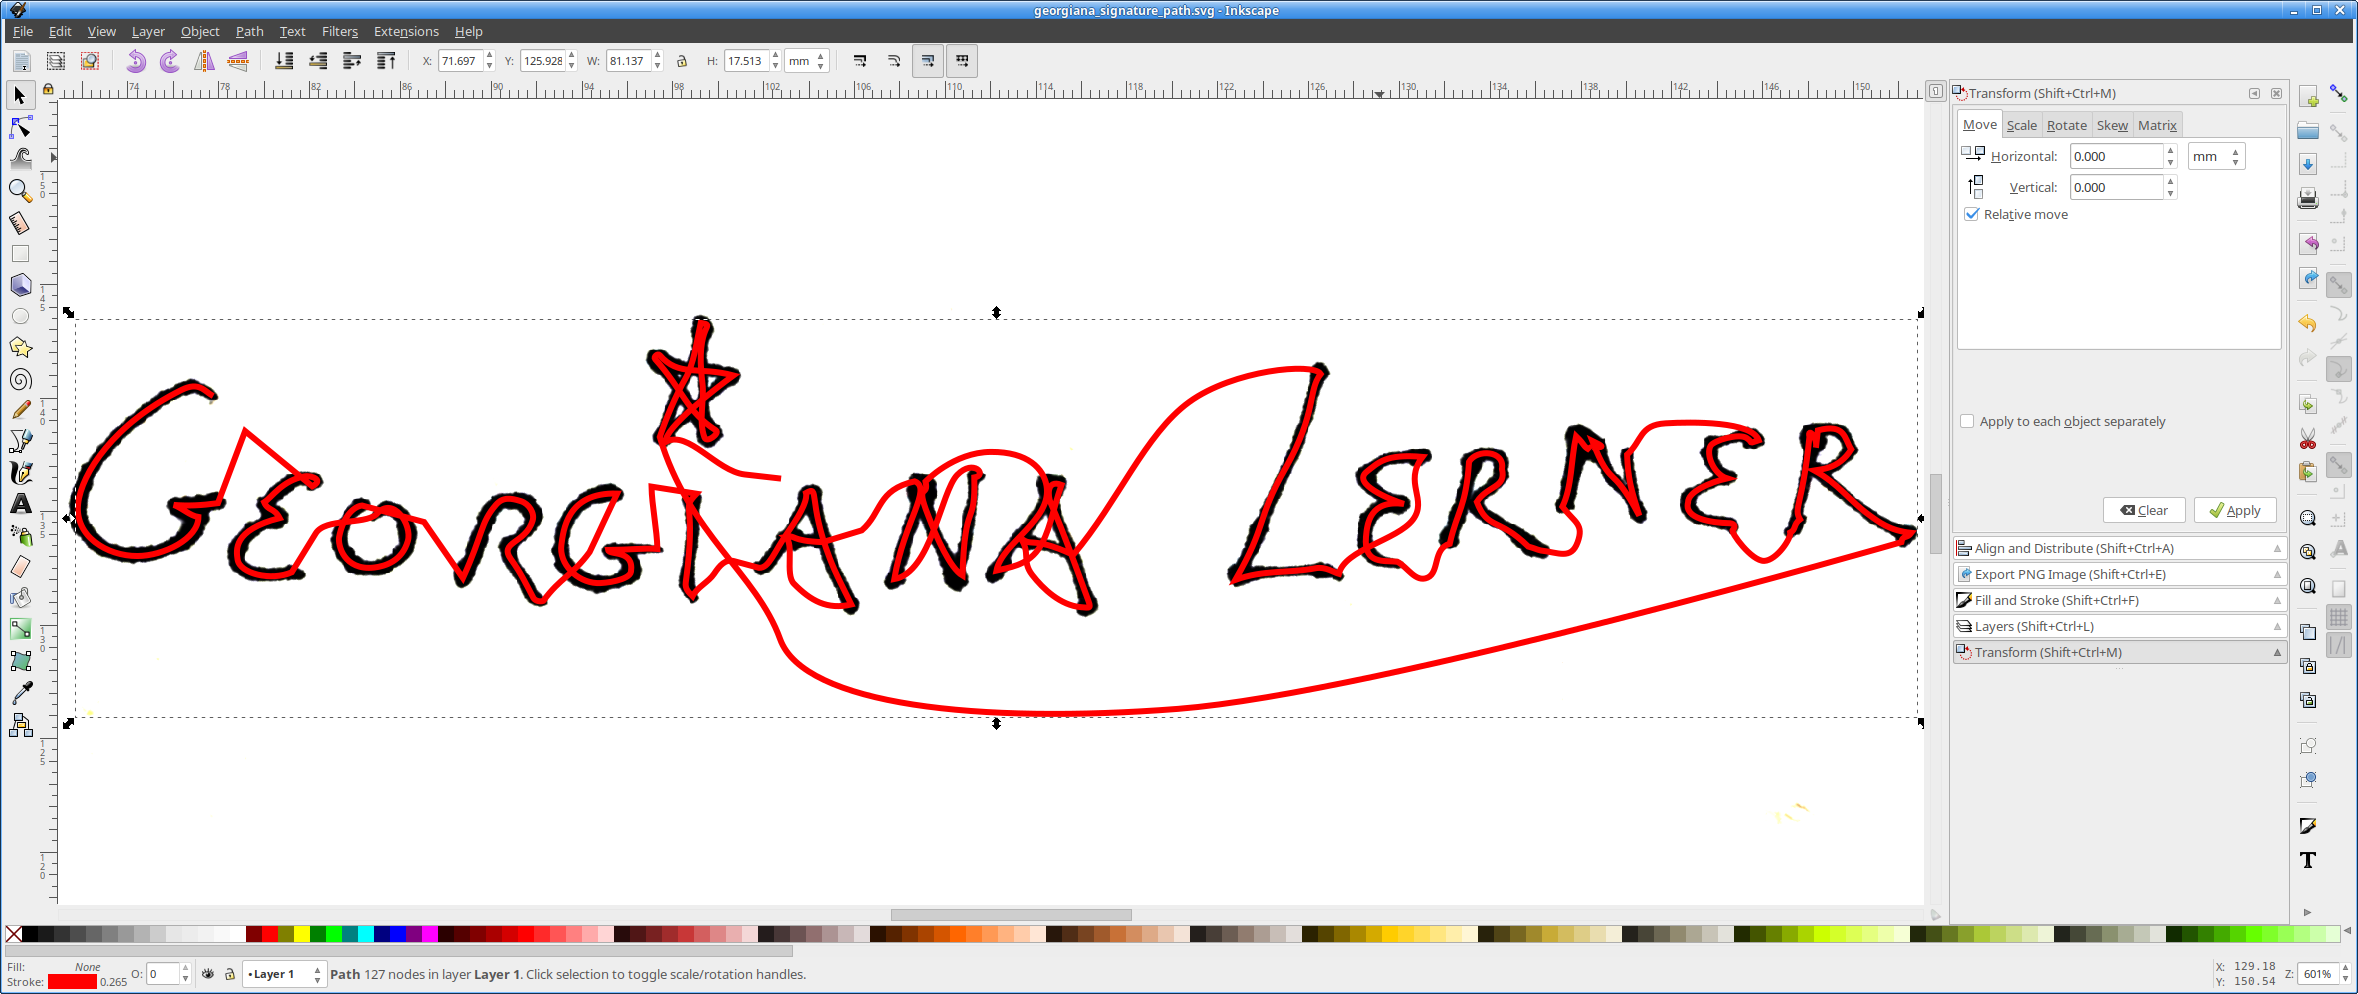Click the yellow swatch in the palette
This screenshot has width=2358, height=994.
(x=302, y=934)
